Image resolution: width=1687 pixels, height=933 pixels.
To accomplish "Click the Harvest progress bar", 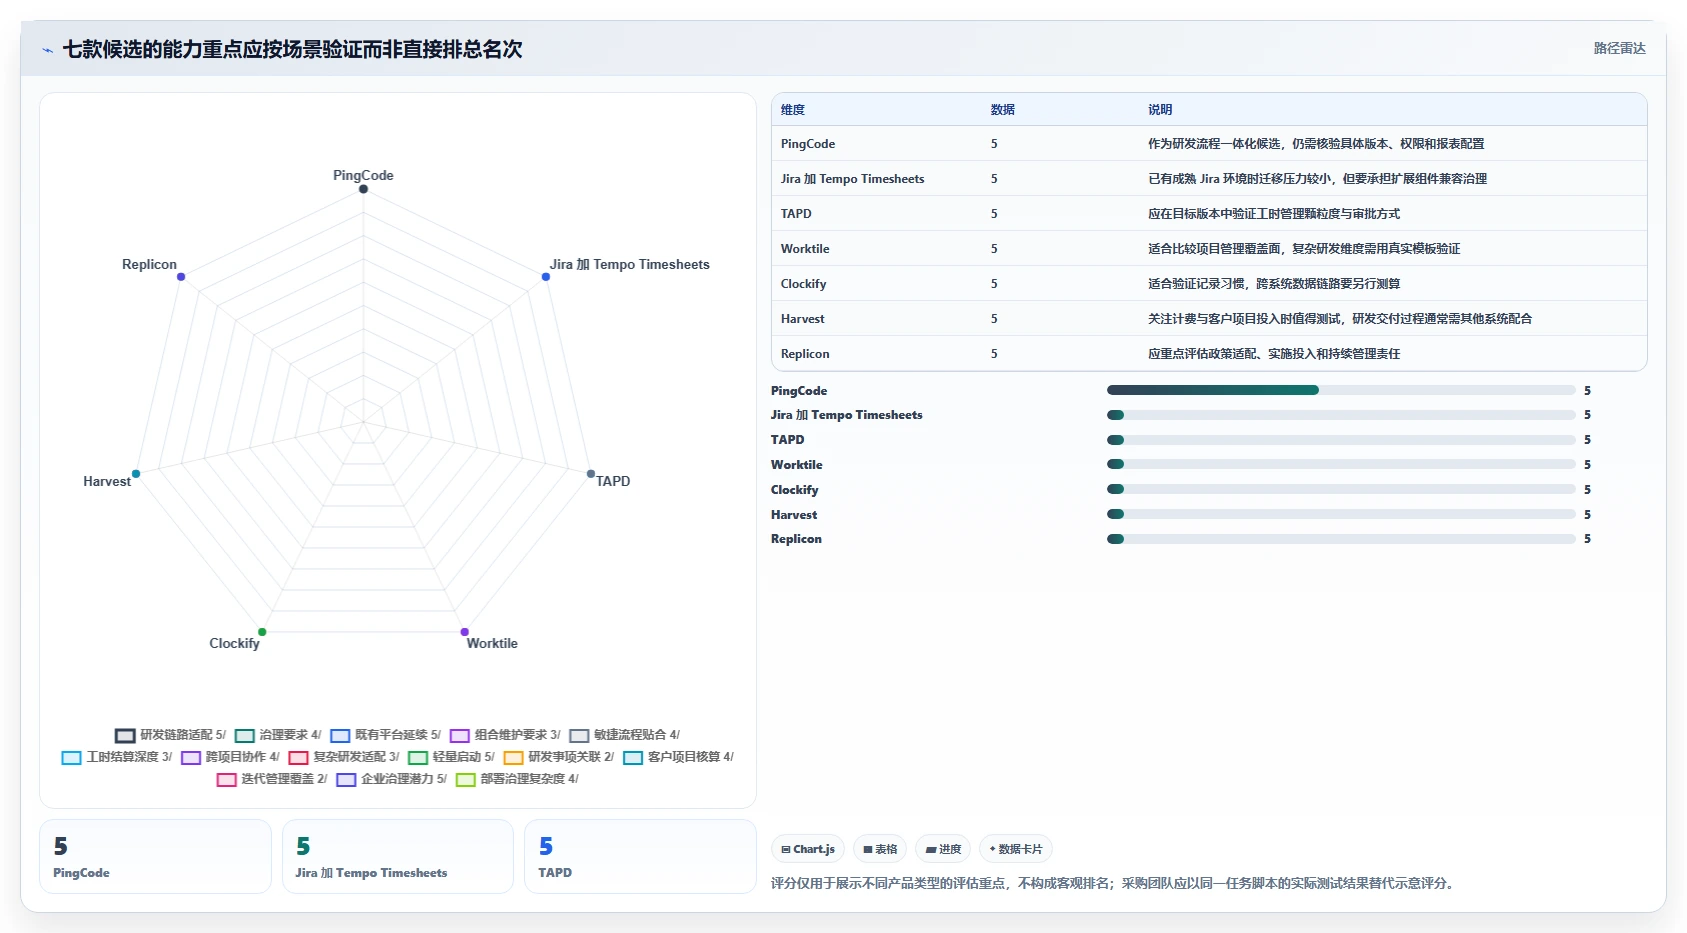I will [1341, 514].
